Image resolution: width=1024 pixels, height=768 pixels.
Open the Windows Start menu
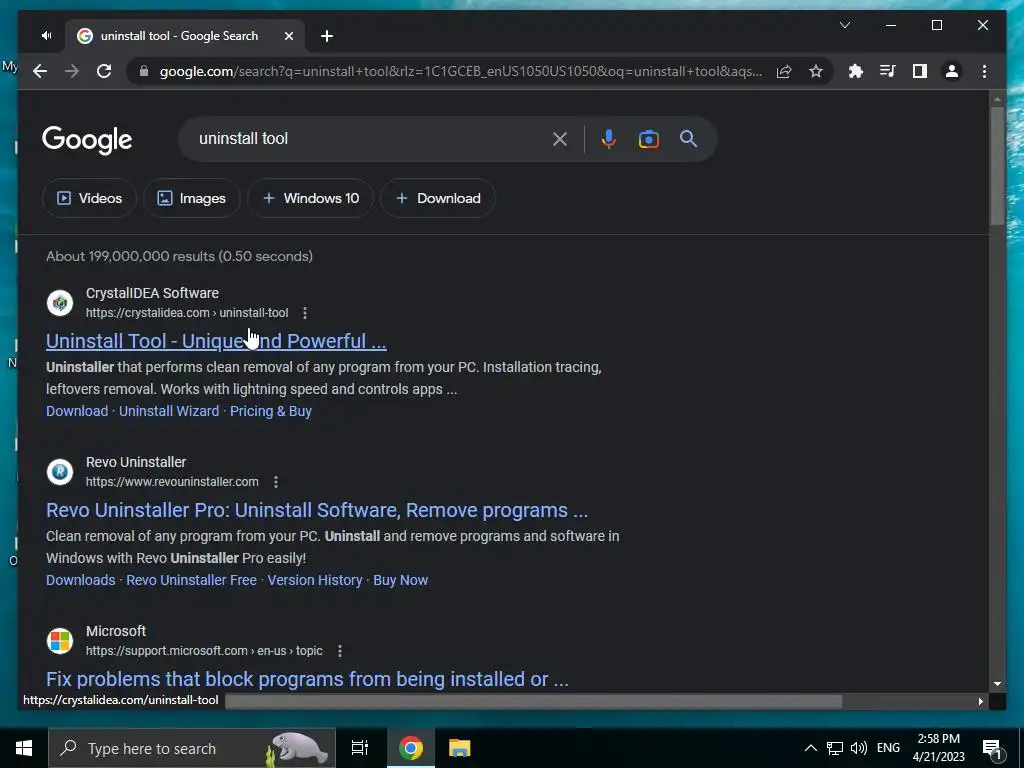point(24,748)
